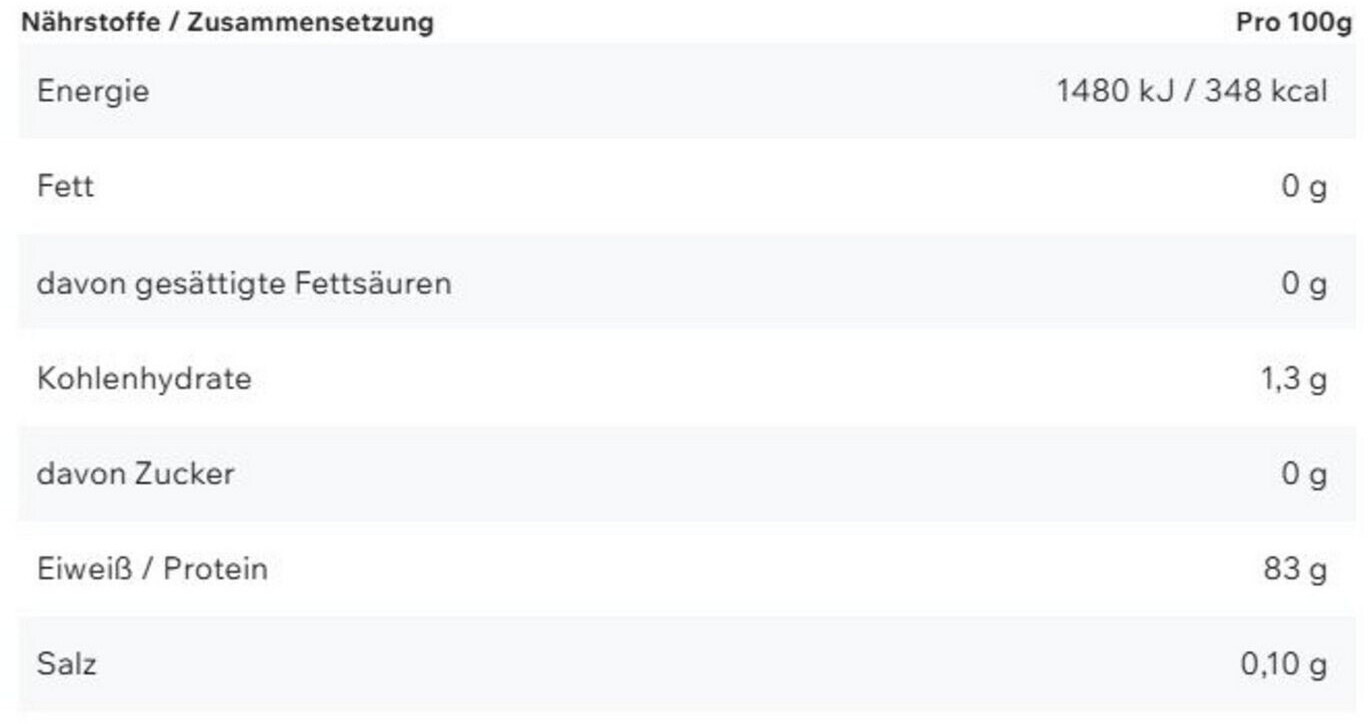1368x724 pixels.
Task: Click the word Zusammensetzung in the header
Action: pyautogui.click(x=310, y=22)
